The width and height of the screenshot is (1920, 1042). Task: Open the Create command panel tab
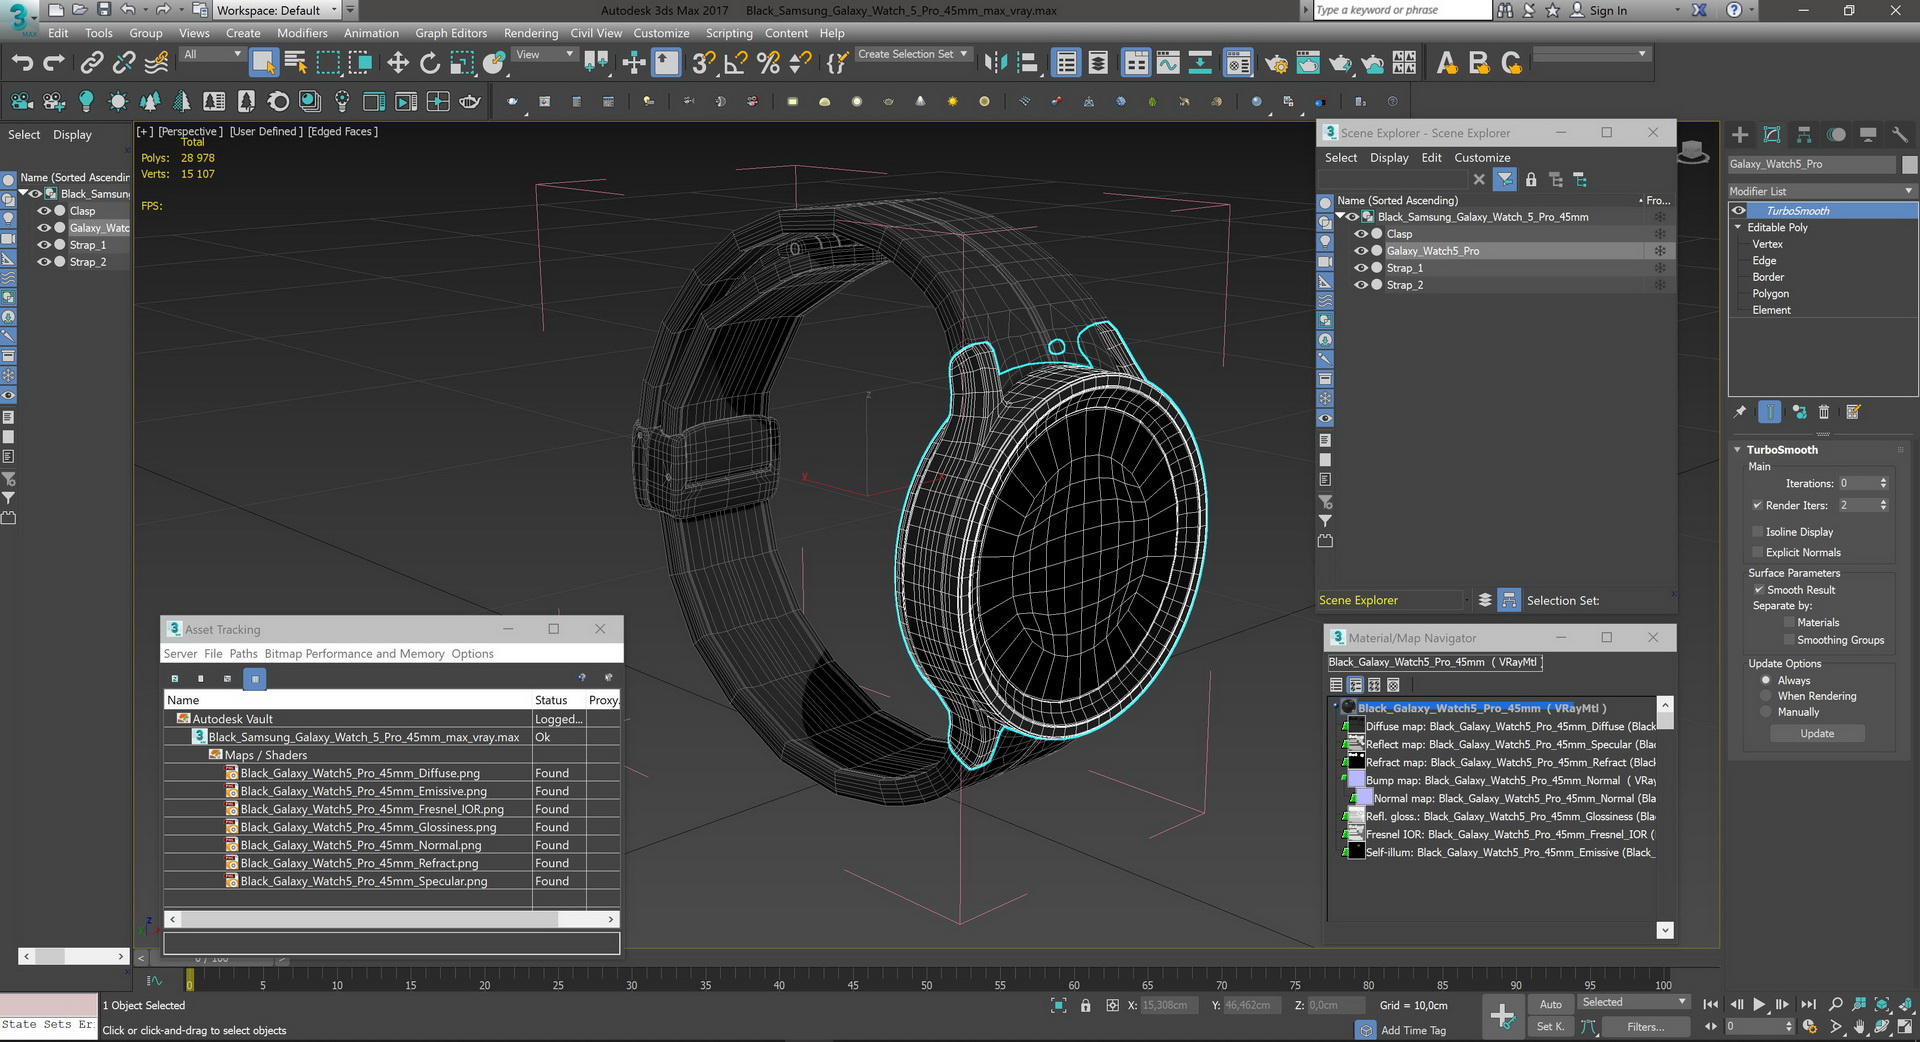click(x=1740, y=134)
